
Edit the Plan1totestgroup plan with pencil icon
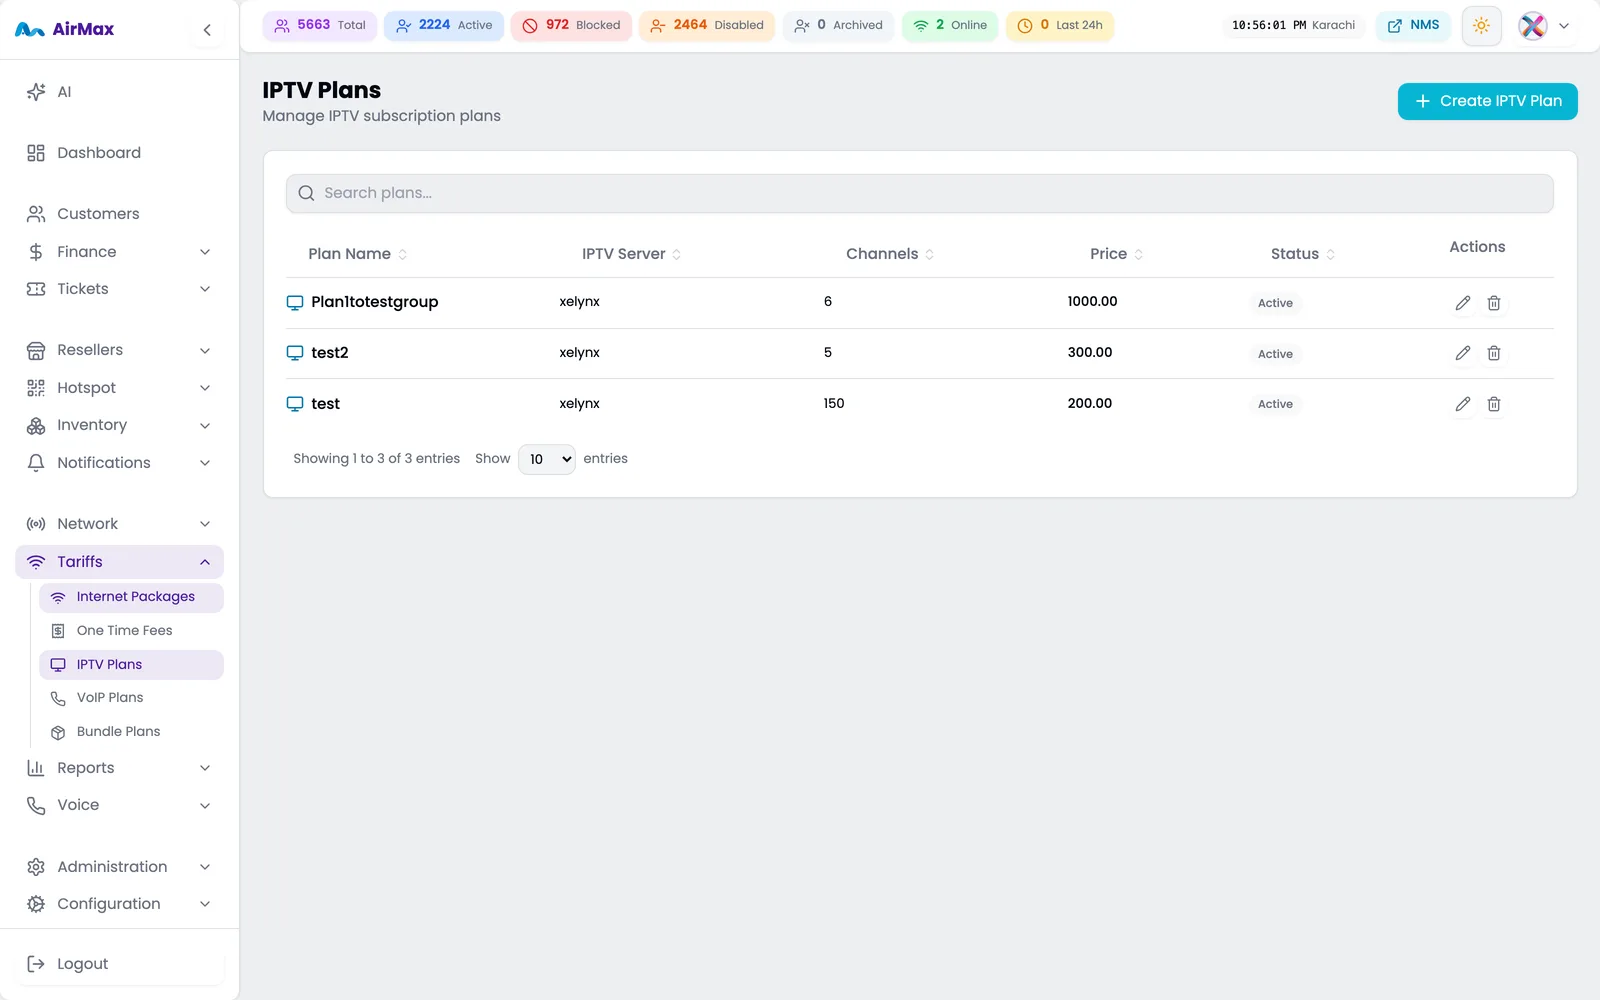(1462, 303)
